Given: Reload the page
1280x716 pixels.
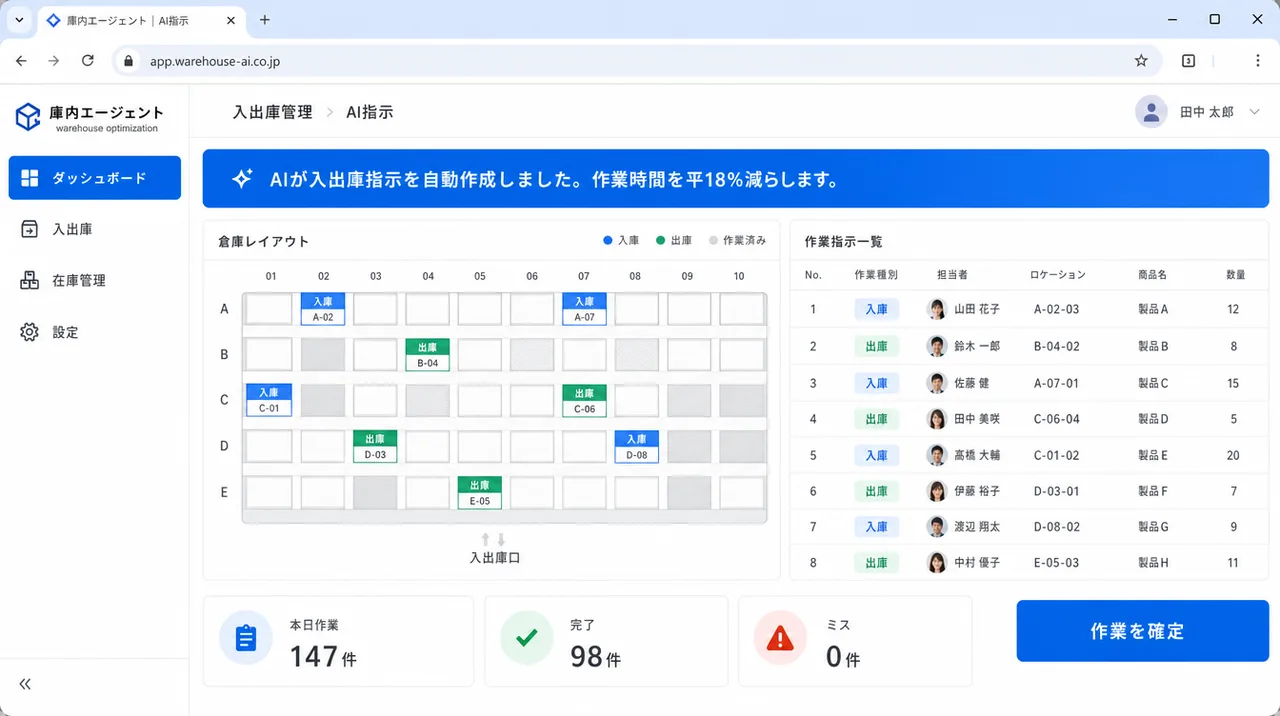Looking at the screenshot, I should [88, 61].
